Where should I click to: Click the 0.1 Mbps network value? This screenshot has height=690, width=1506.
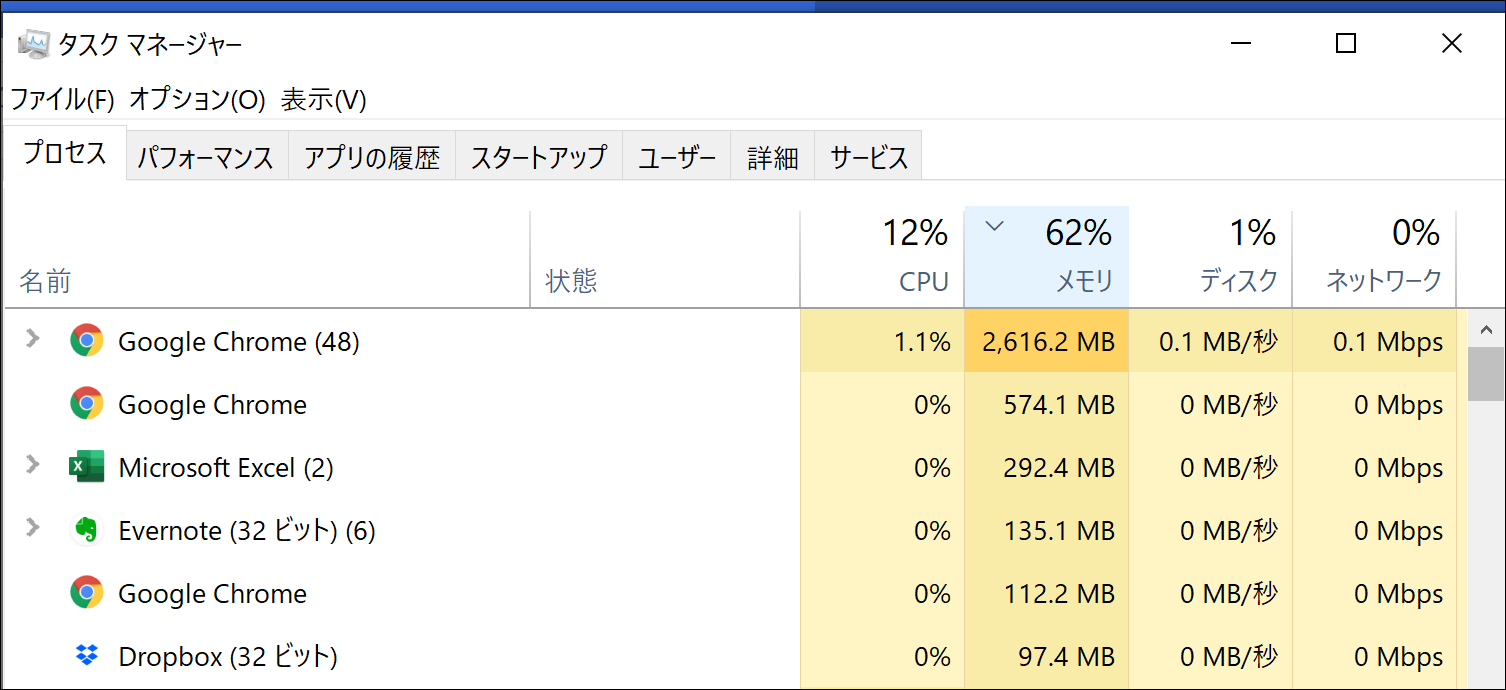point(1388,342)
